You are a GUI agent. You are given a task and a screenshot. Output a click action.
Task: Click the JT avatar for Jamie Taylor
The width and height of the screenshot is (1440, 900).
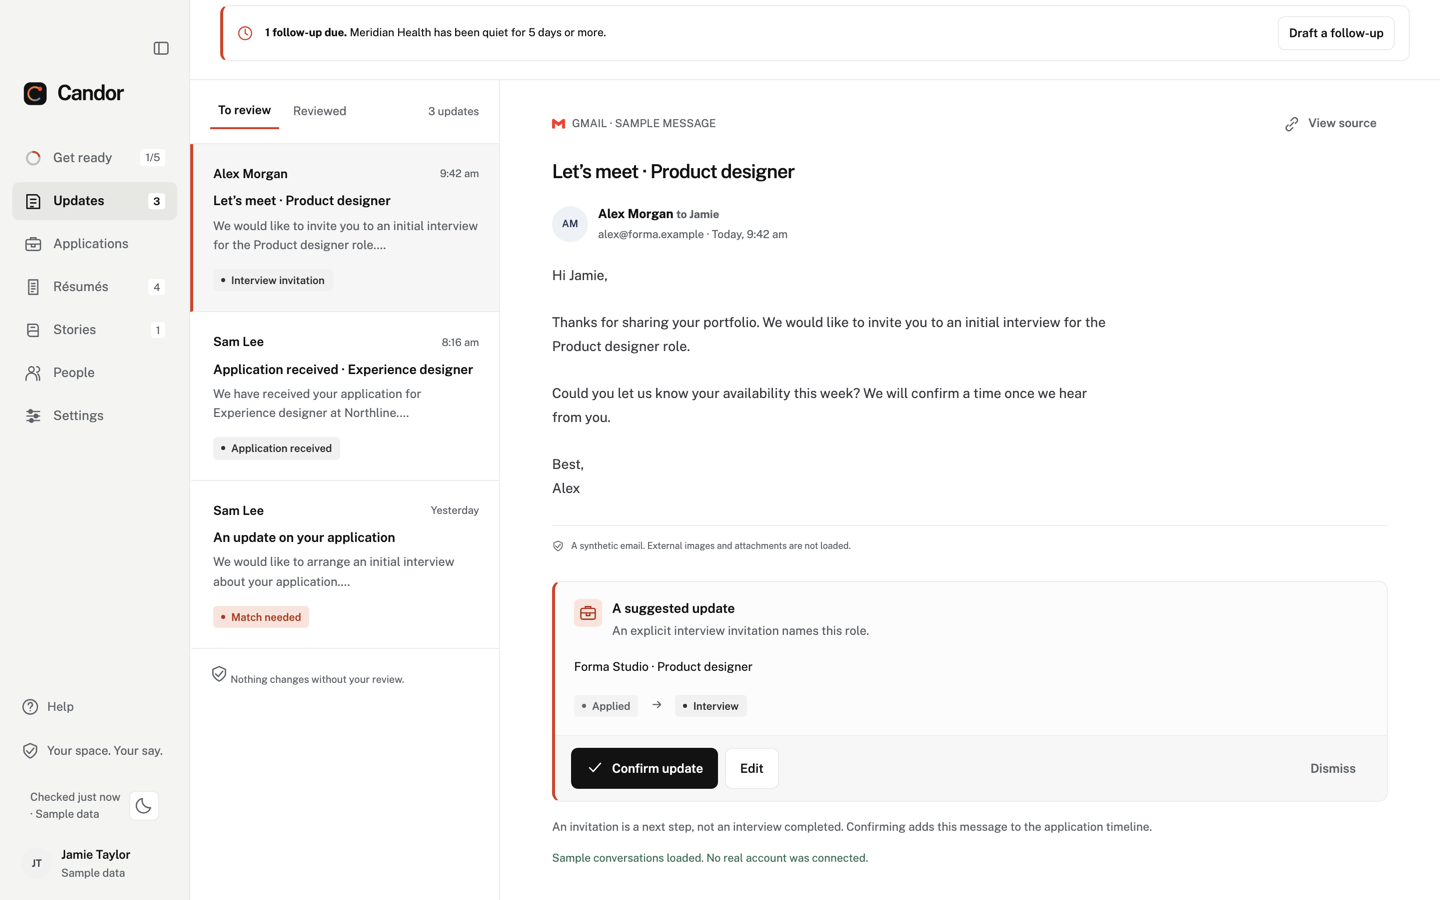pyautogui.click(x=37, y=863)
